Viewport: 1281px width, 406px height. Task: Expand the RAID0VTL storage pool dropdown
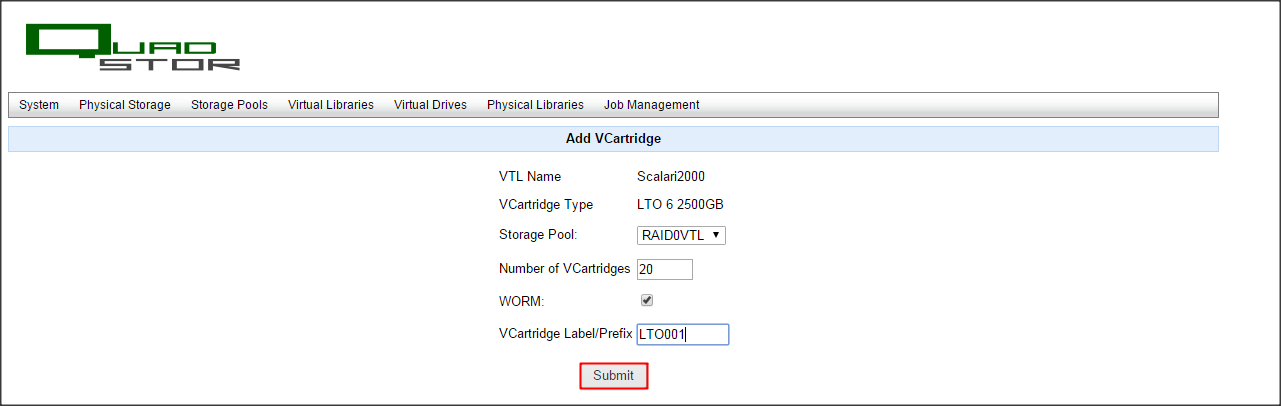point(681,236)
